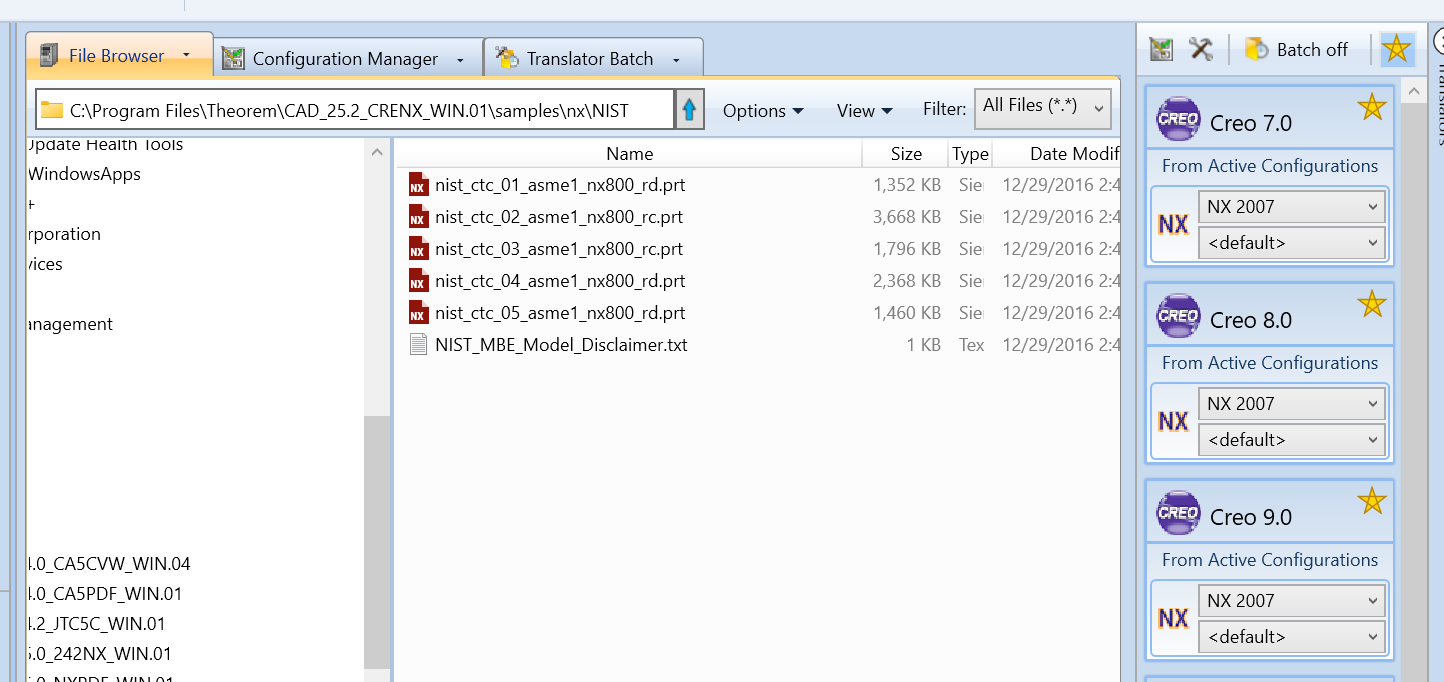Viewport: 1444px width, 682px height.
Task: Open the NX 2007 dropdown under Creo 9.0
Action: click(1291, 601)
